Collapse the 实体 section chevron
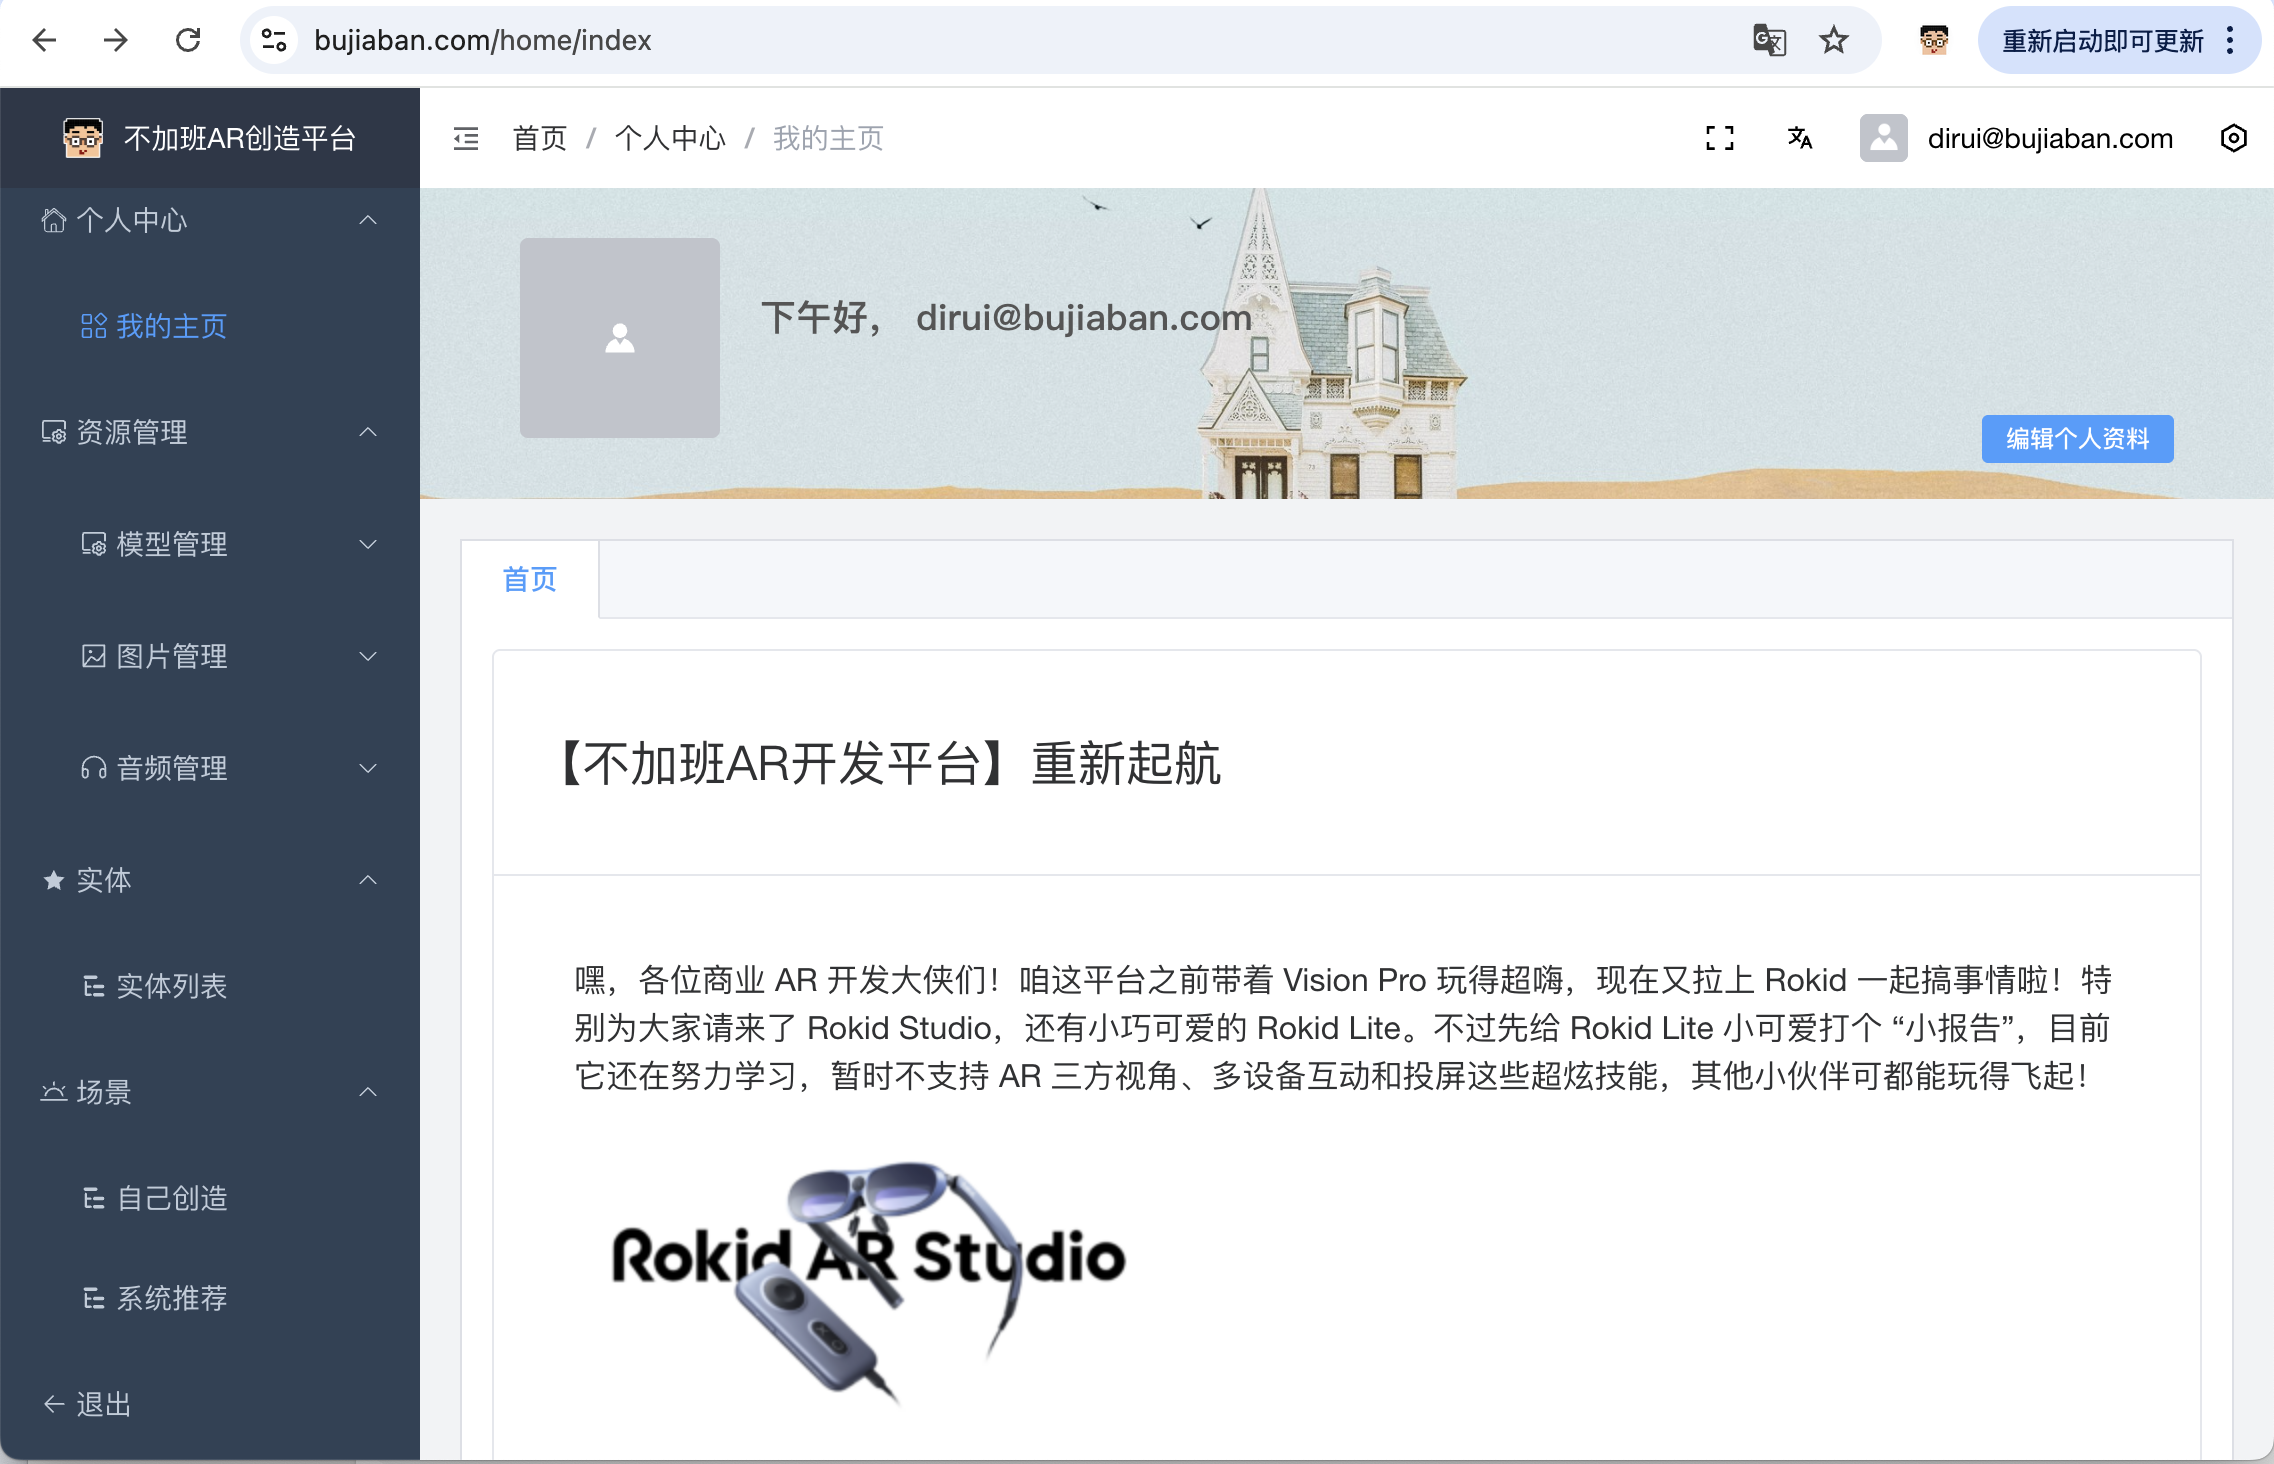 pyautogui.click(x=368, y=880)
